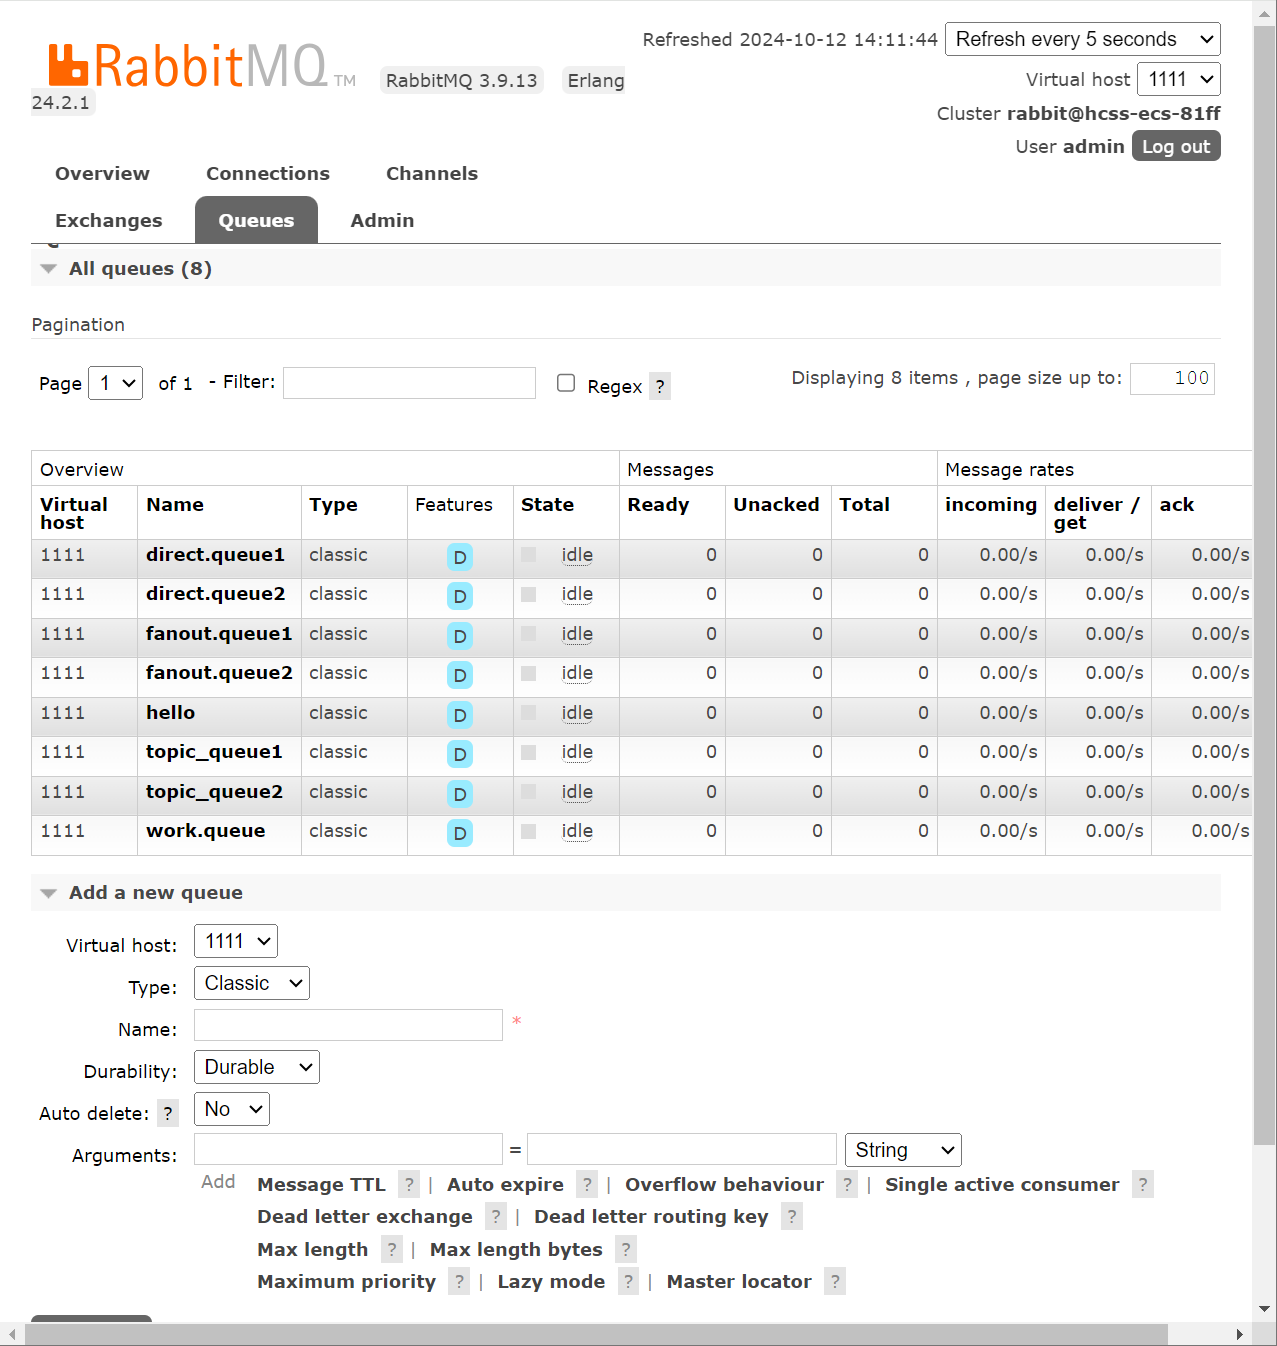Open the hello queue link

(x=170, y=713)
